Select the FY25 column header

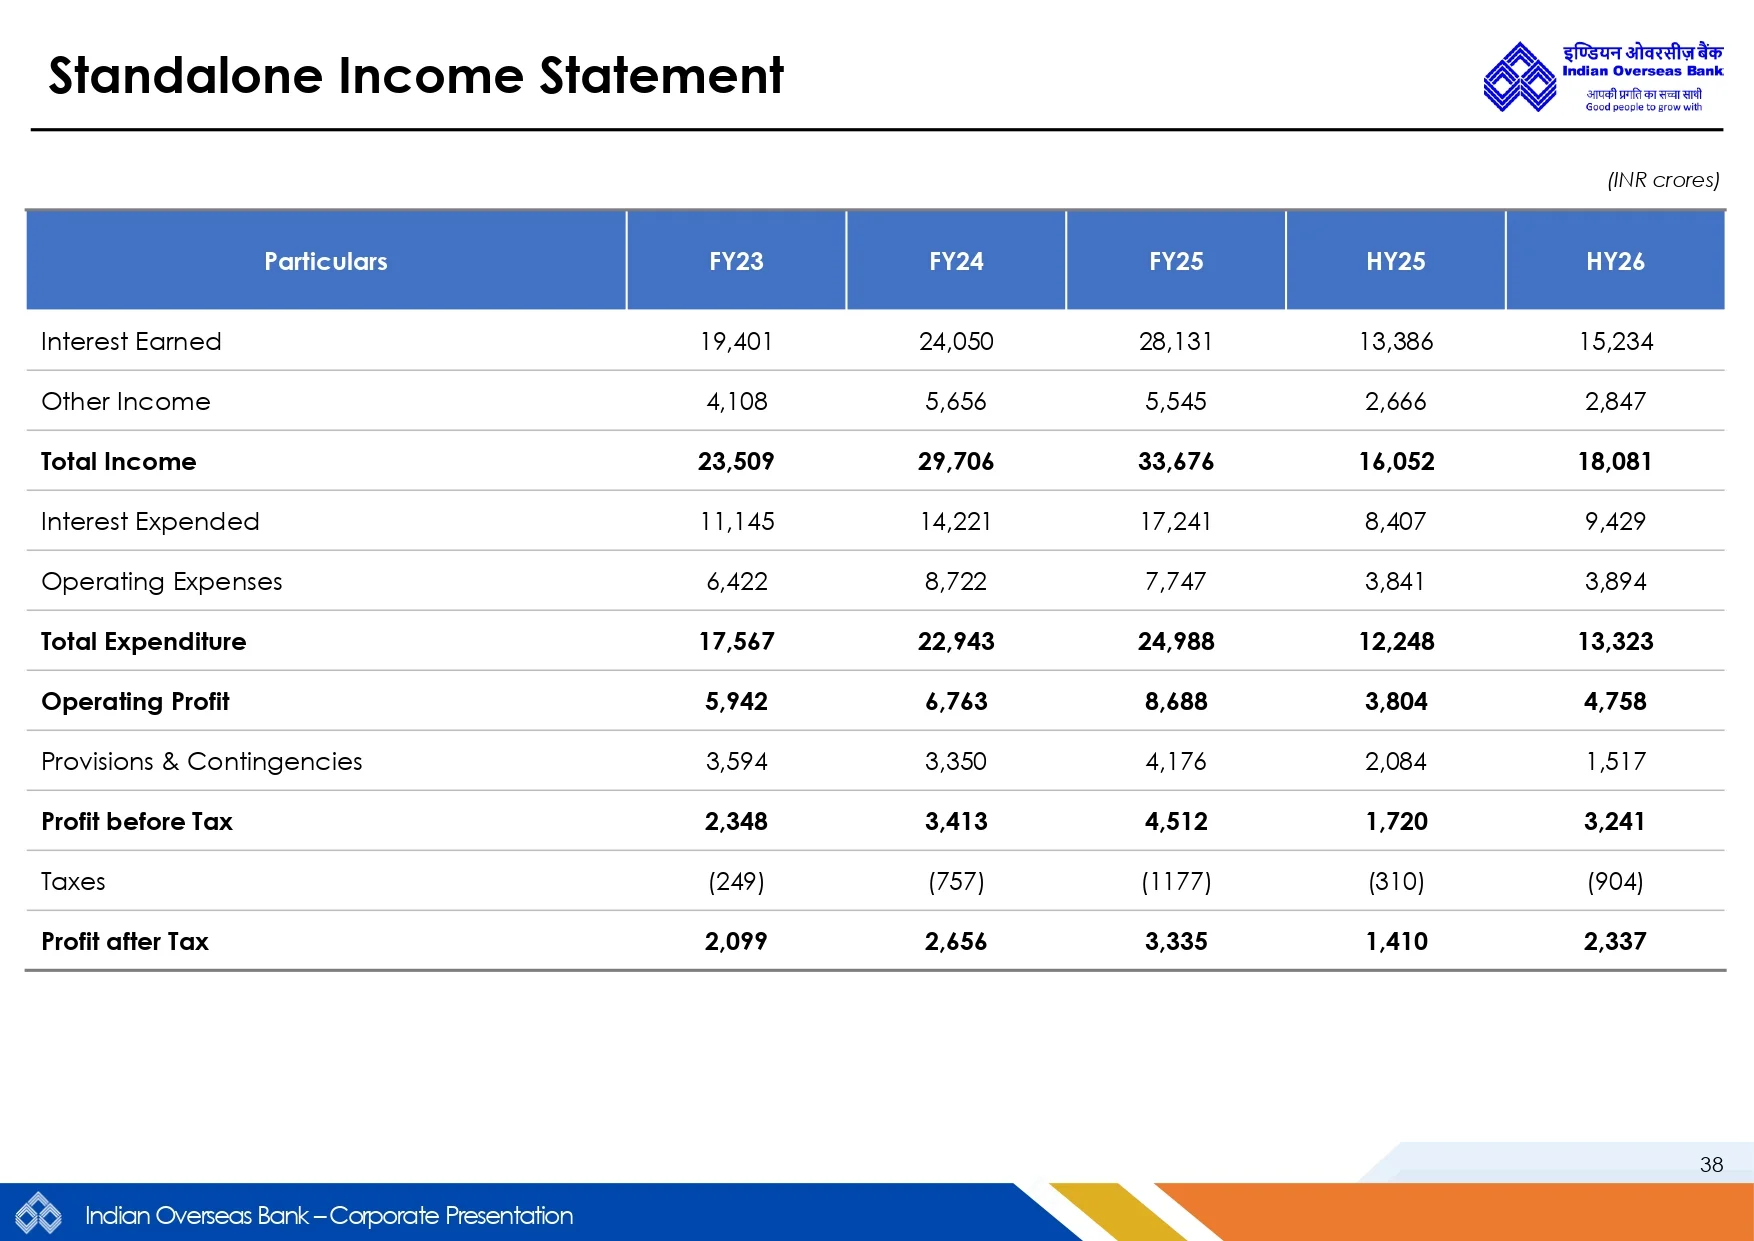click(1176, 261)
